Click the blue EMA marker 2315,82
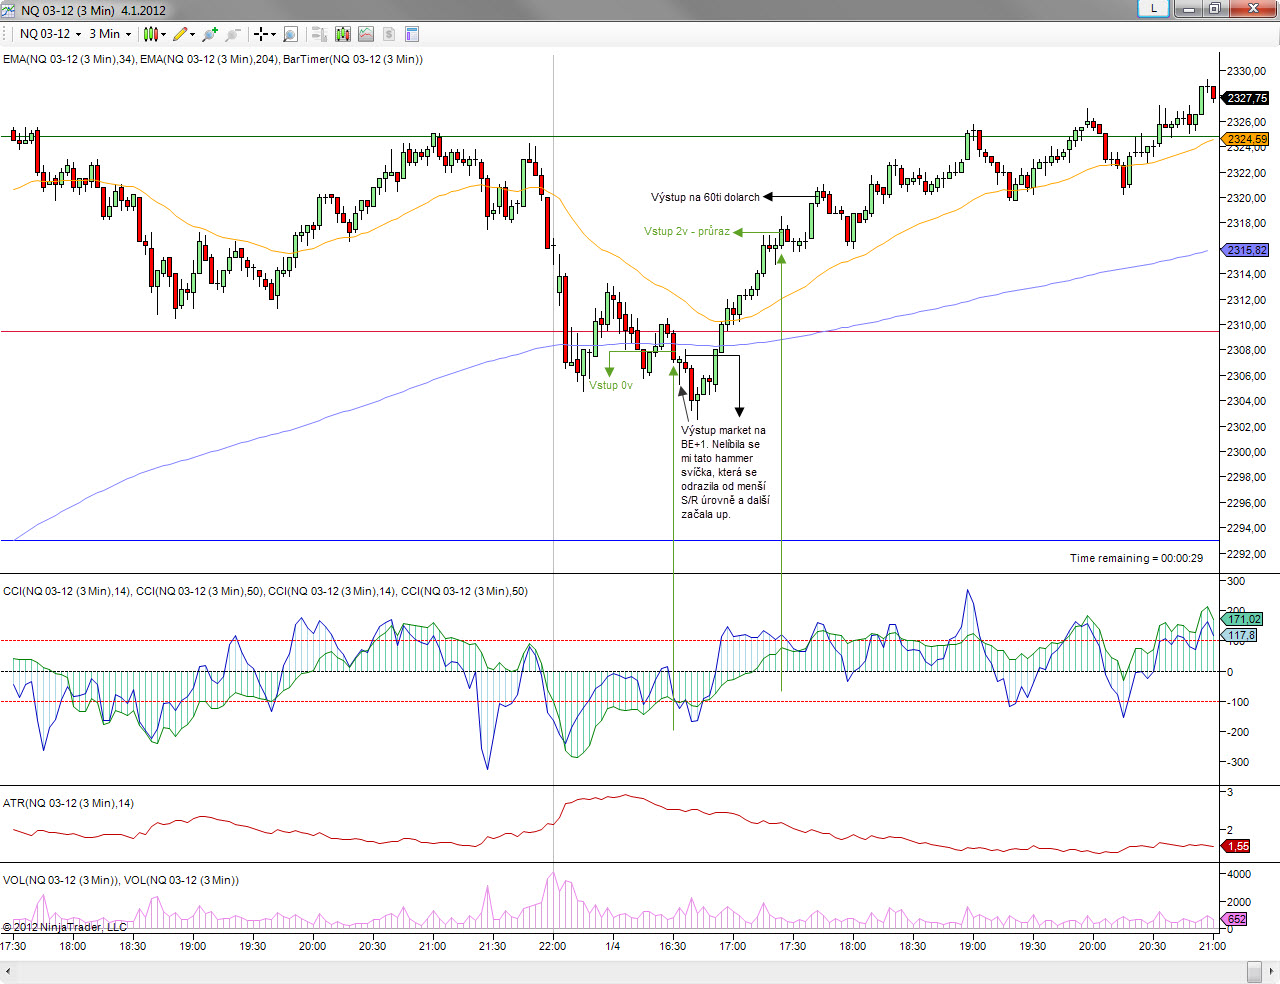This screenshot has width=1280, height=984. point(1246,250)
